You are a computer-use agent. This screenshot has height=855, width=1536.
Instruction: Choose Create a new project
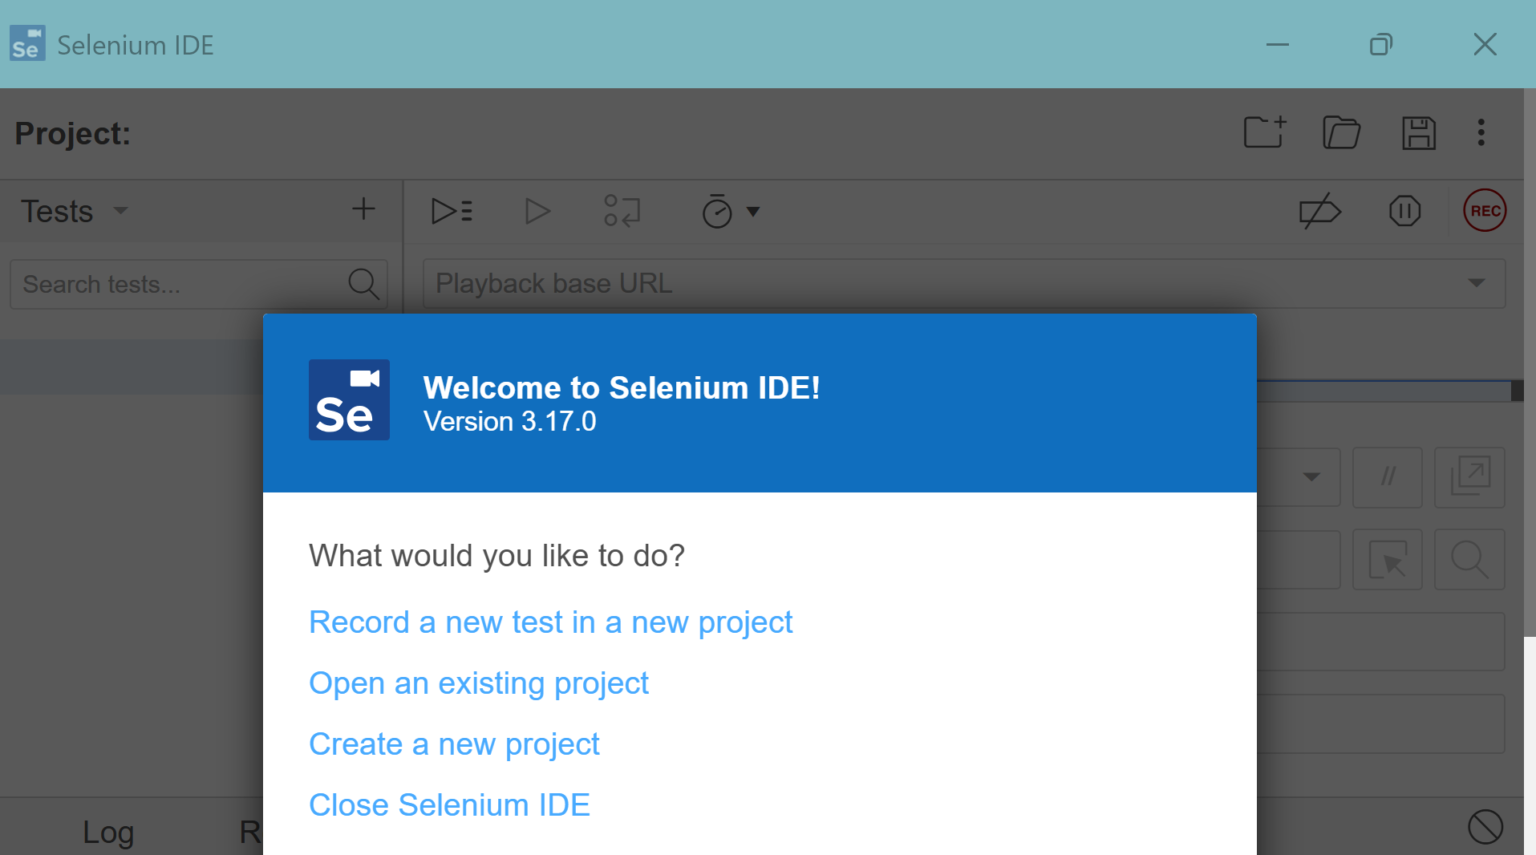pyautogui.click(x=454, y=744)
